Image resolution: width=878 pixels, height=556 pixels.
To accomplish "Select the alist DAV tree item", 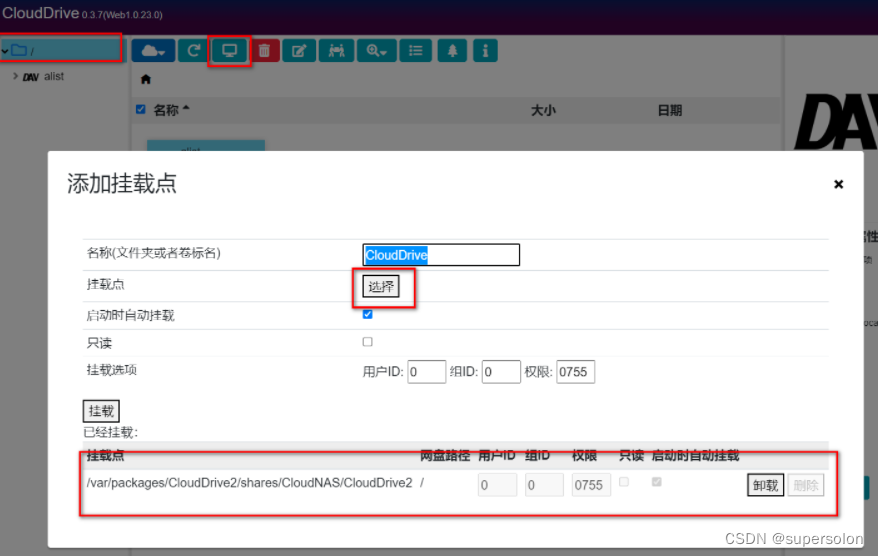I will point(44,77).
